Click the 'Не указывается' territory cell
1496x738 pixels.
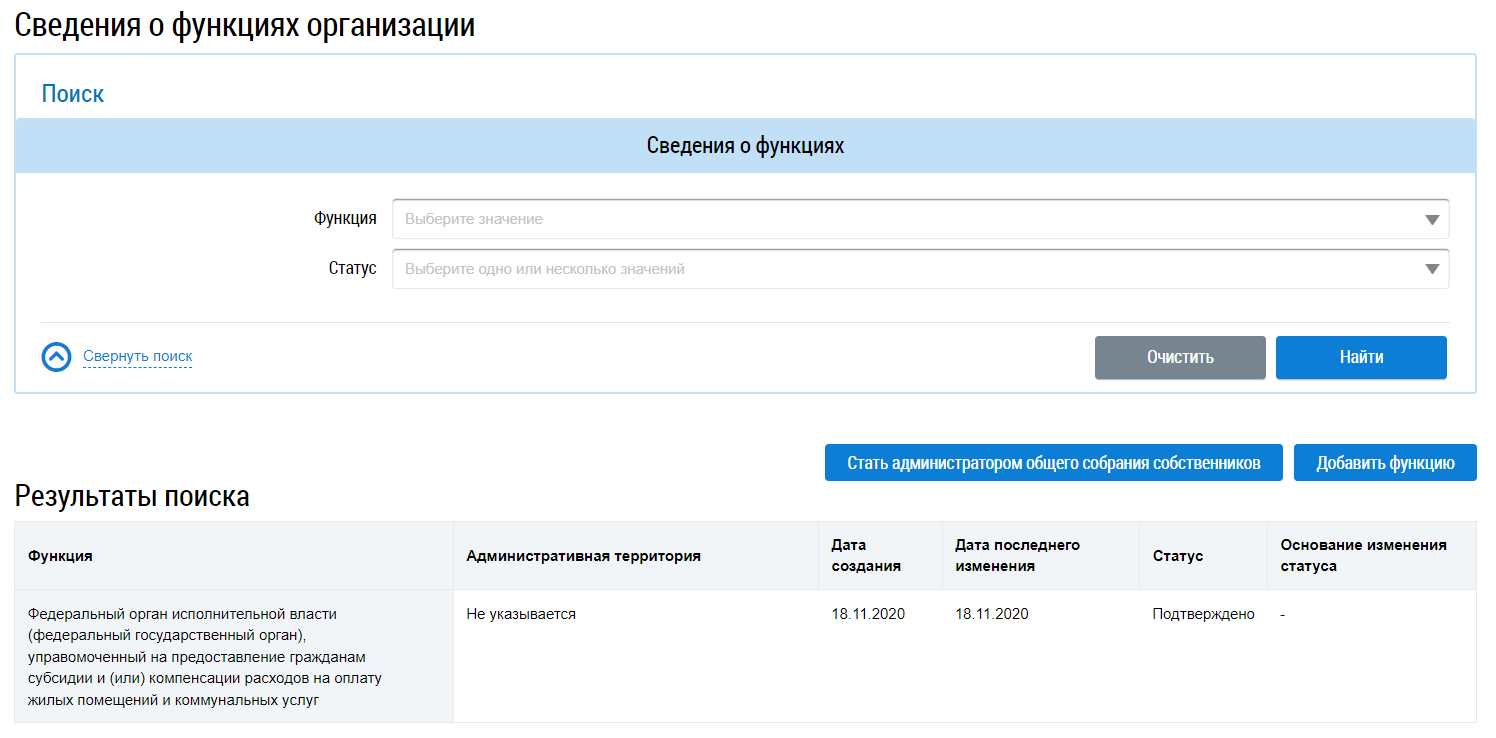pyautogui.click(x=521, y=614)
